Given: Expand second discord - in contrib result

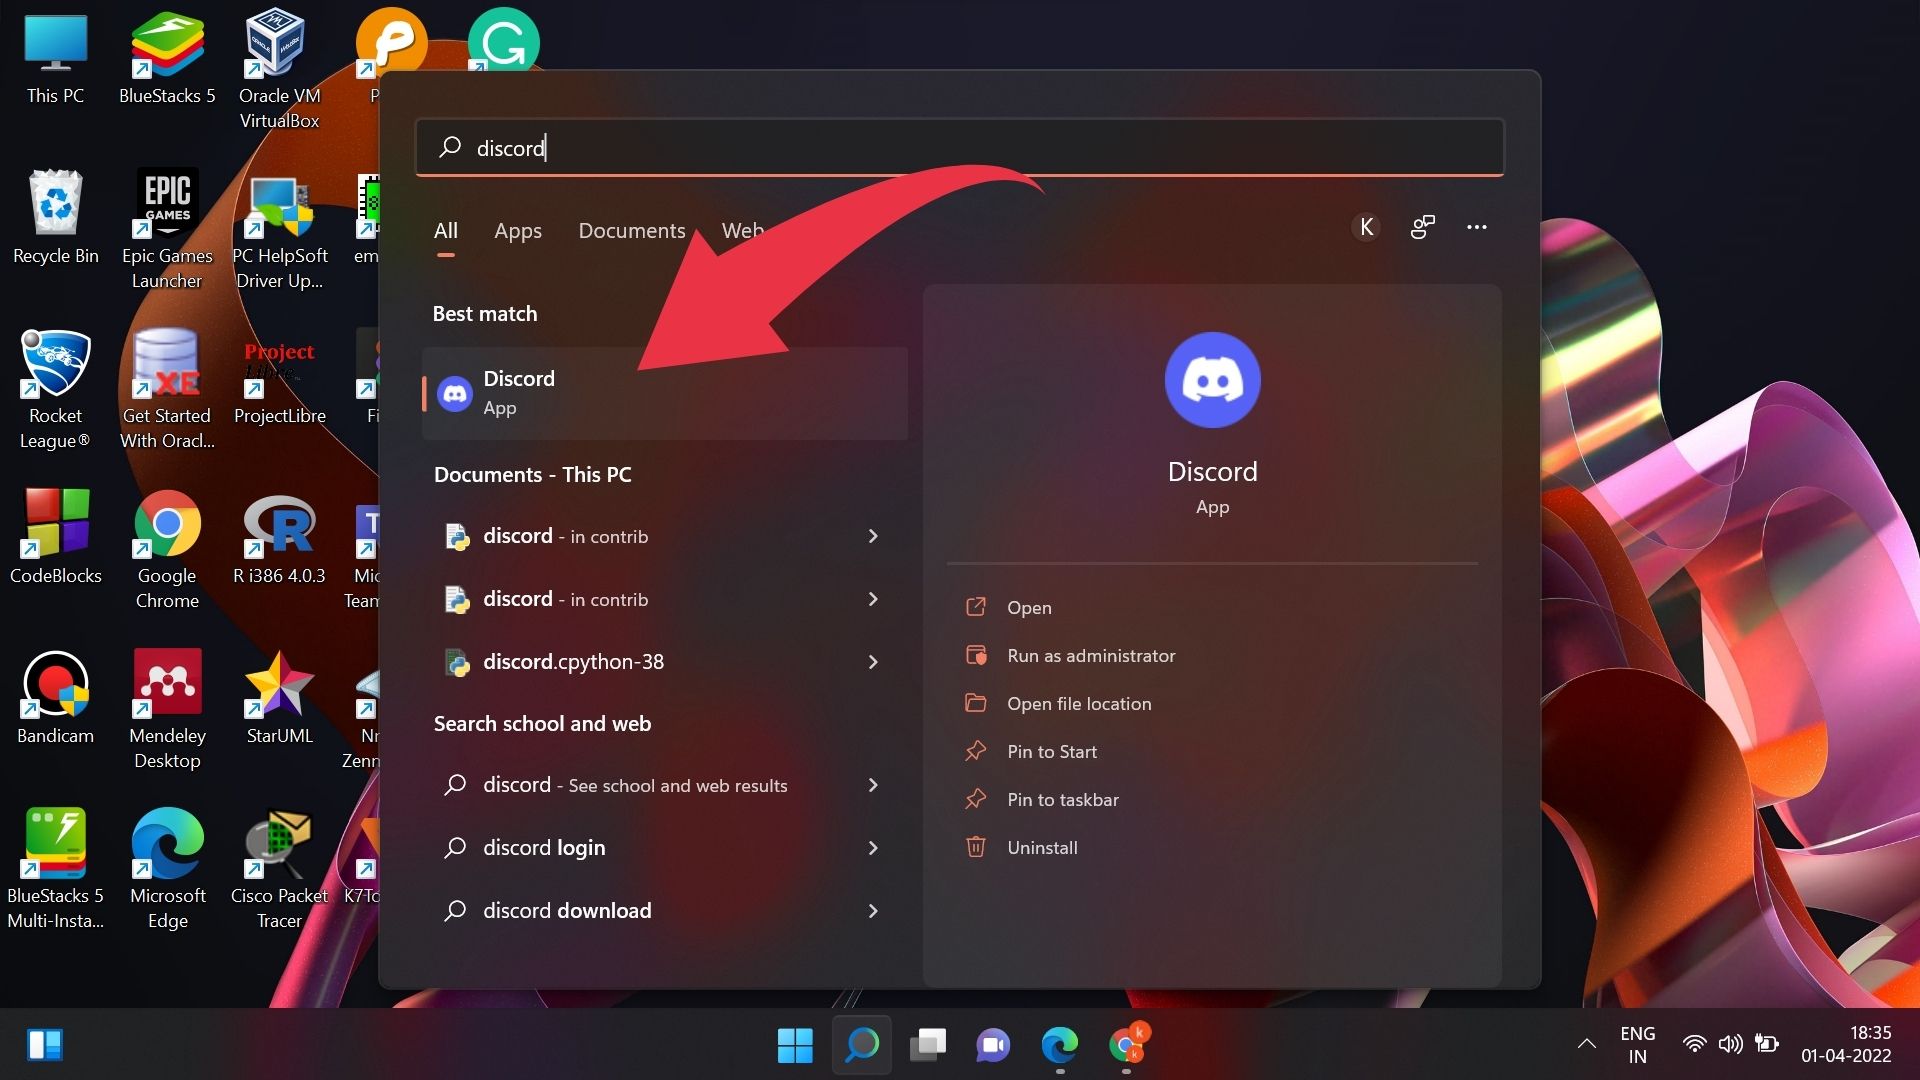Looking at the screenshot, I should [872, 599].
